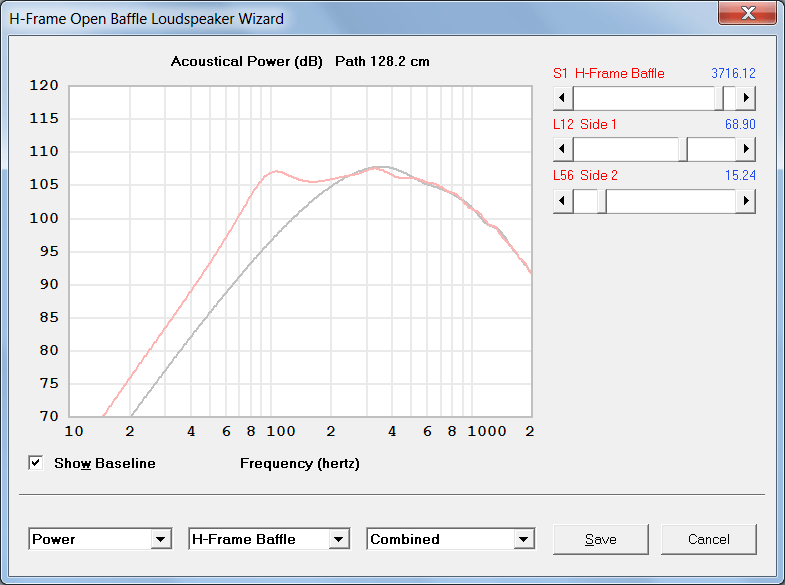Click the L56 Side 2 value 15.24
The width and height of the screenshot is (785, 585).
pos(740,175)
